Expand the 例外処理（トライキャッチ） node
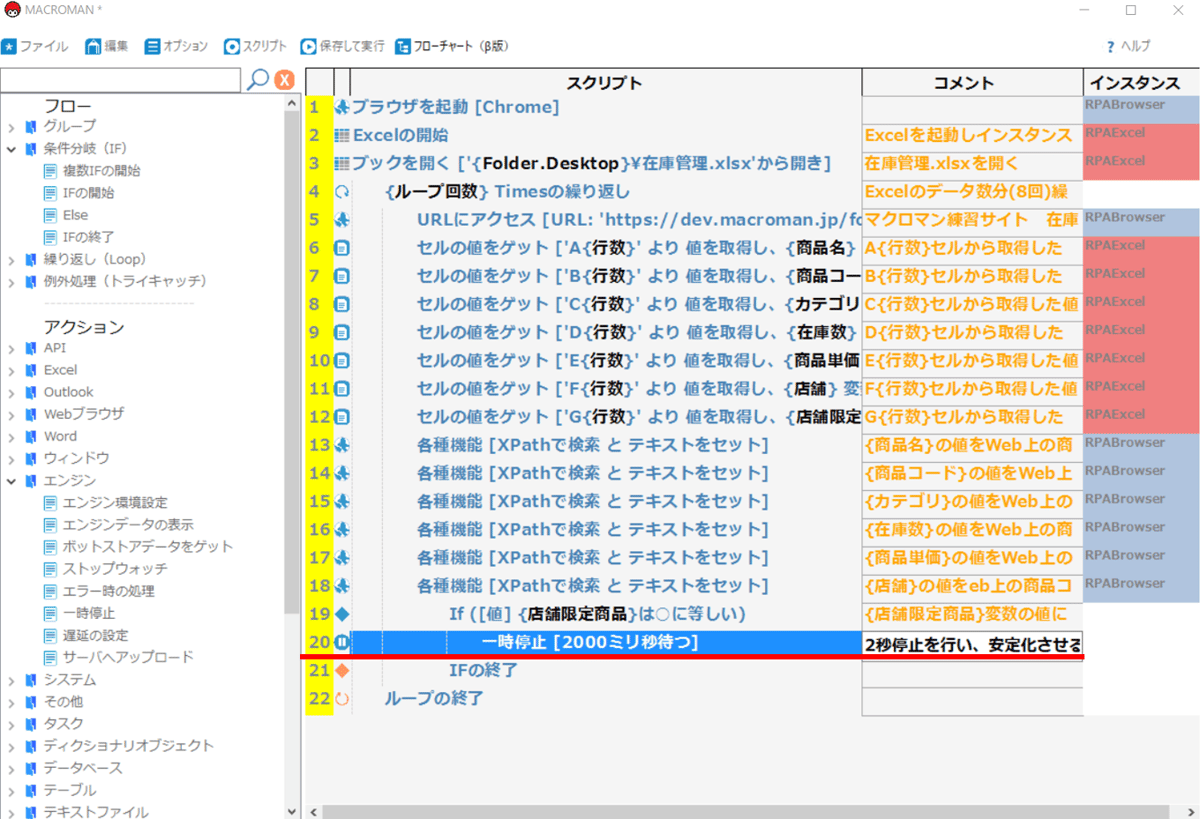This screenshot has width=1200, height=819. click(x=11, y=281)
